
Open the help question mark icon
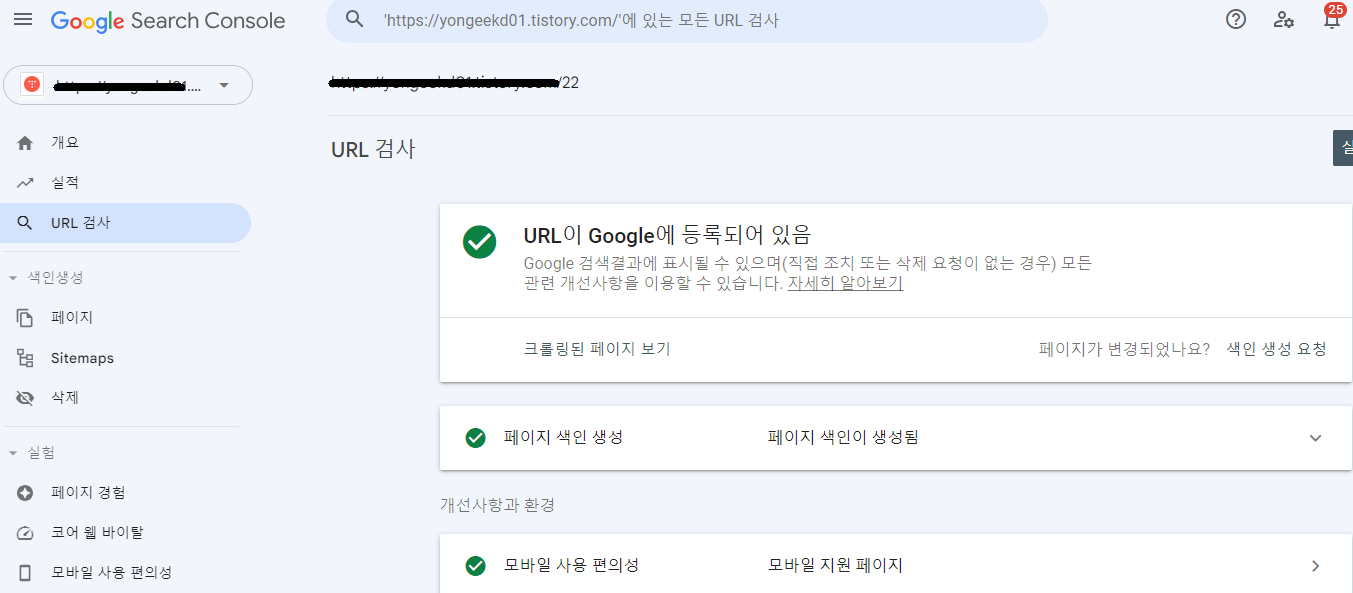point(1236,19)
